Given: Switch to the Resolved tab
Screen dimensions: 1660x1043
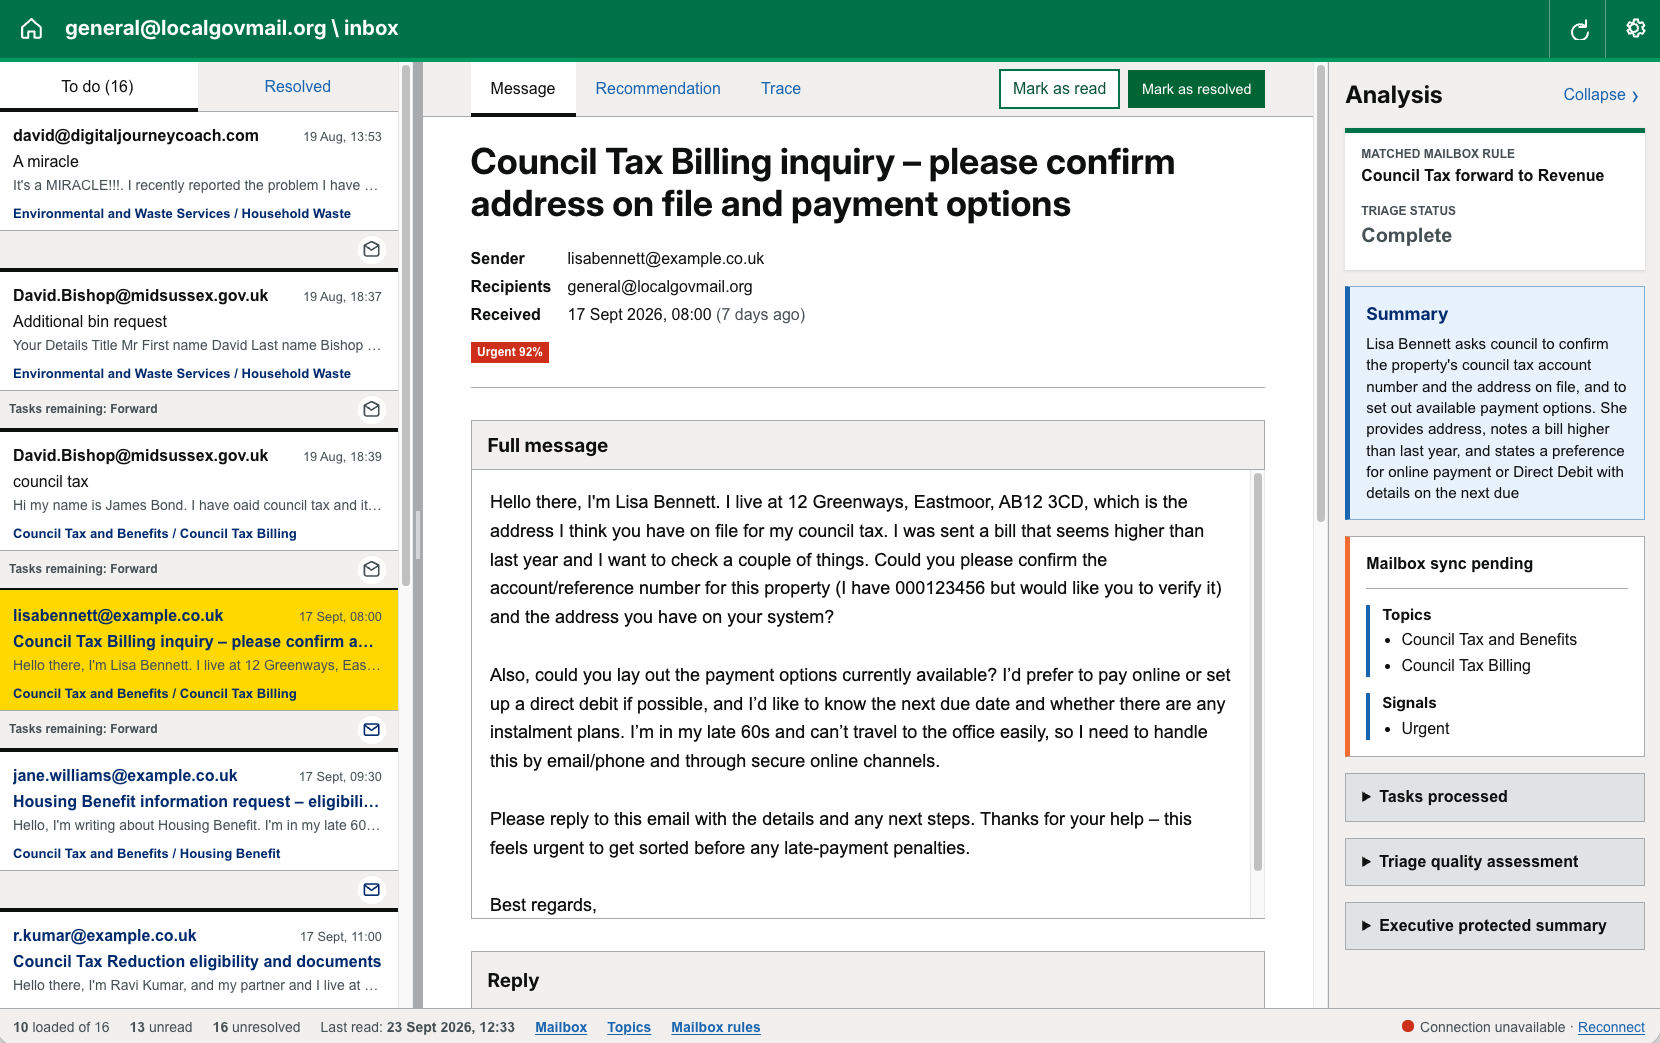Looking at the screenshot, I should point(297,87).
